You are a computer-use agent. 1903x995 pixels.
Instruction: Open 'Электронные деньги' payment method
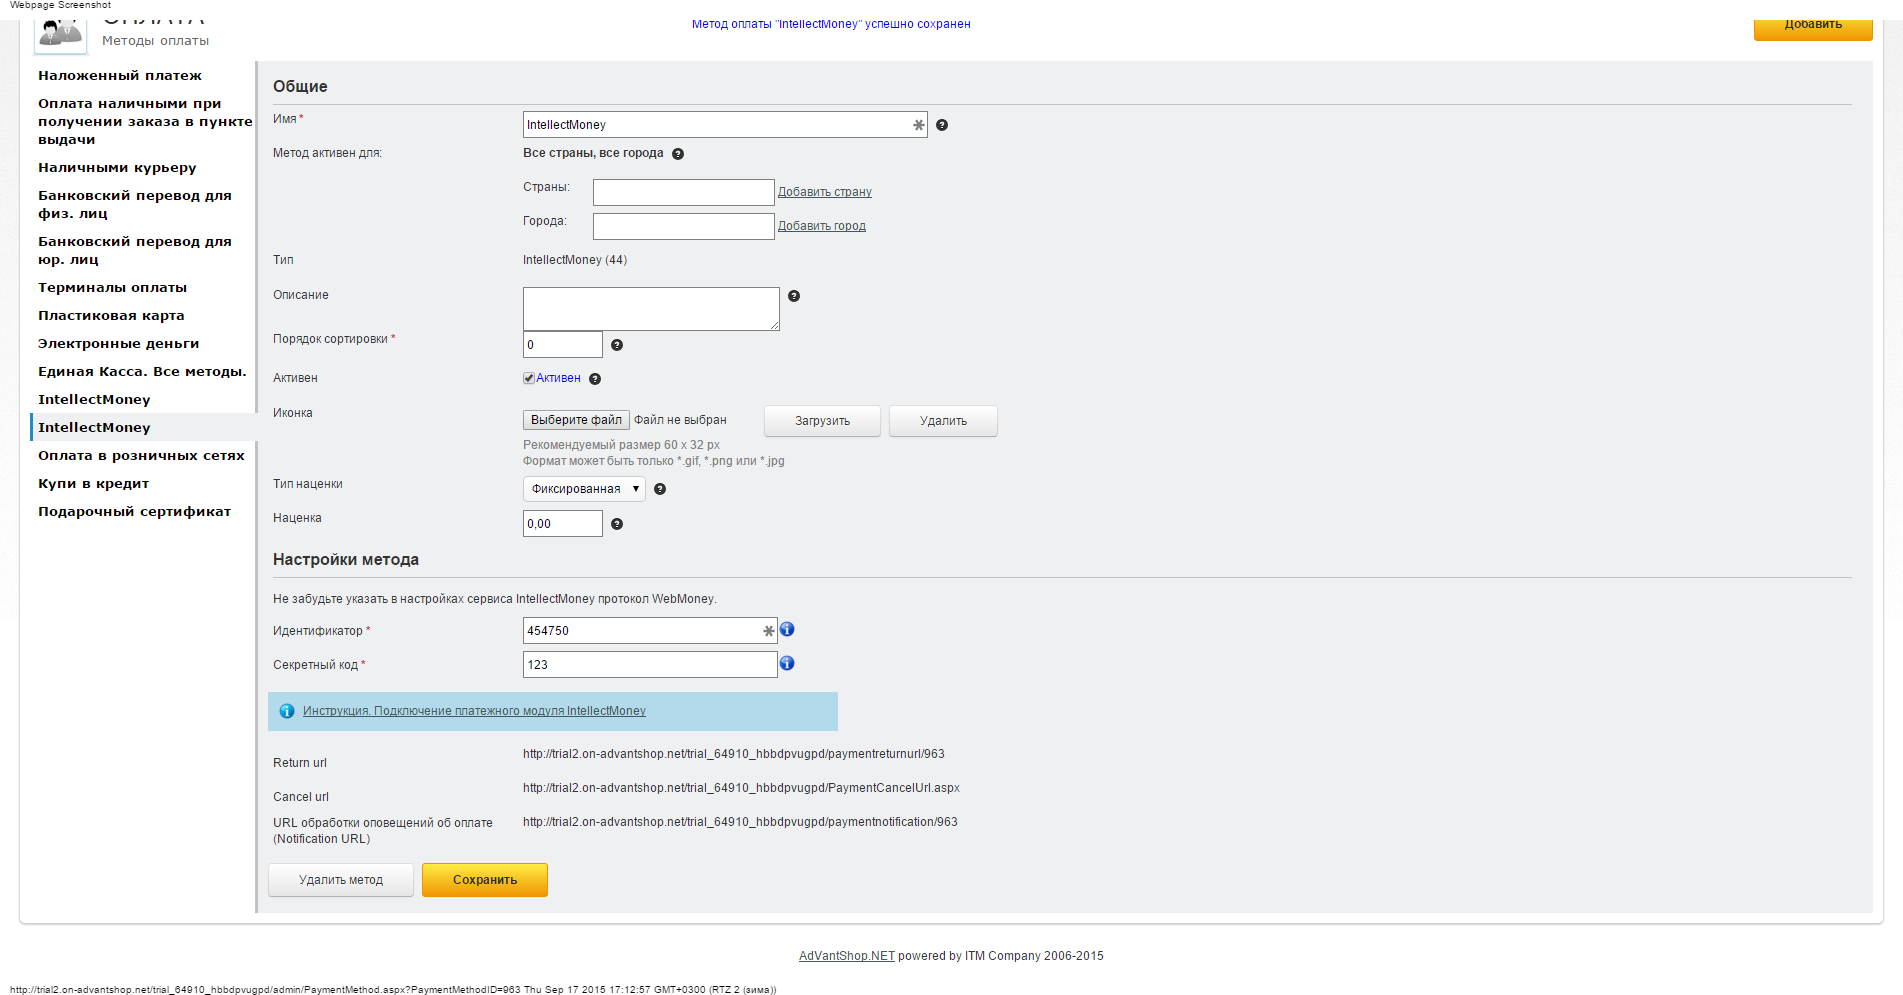(119, 344)
